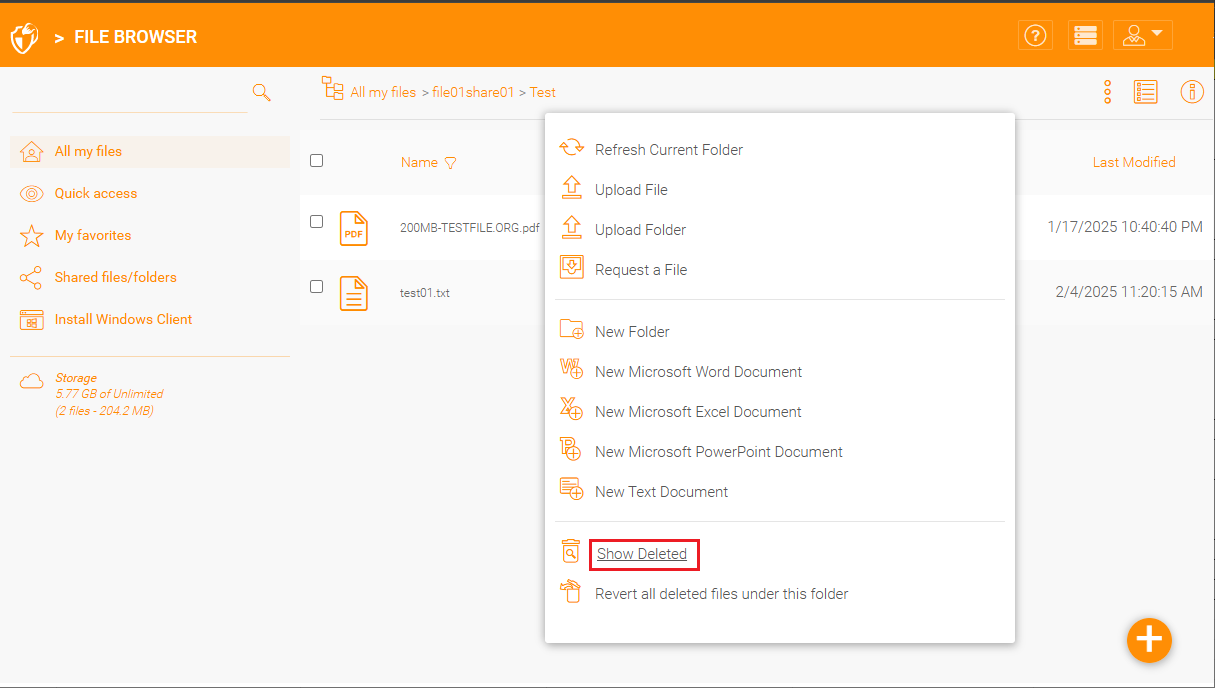The image size is (1215, 688).
Task: Sort by the Name column header
Action: [419, 162]
